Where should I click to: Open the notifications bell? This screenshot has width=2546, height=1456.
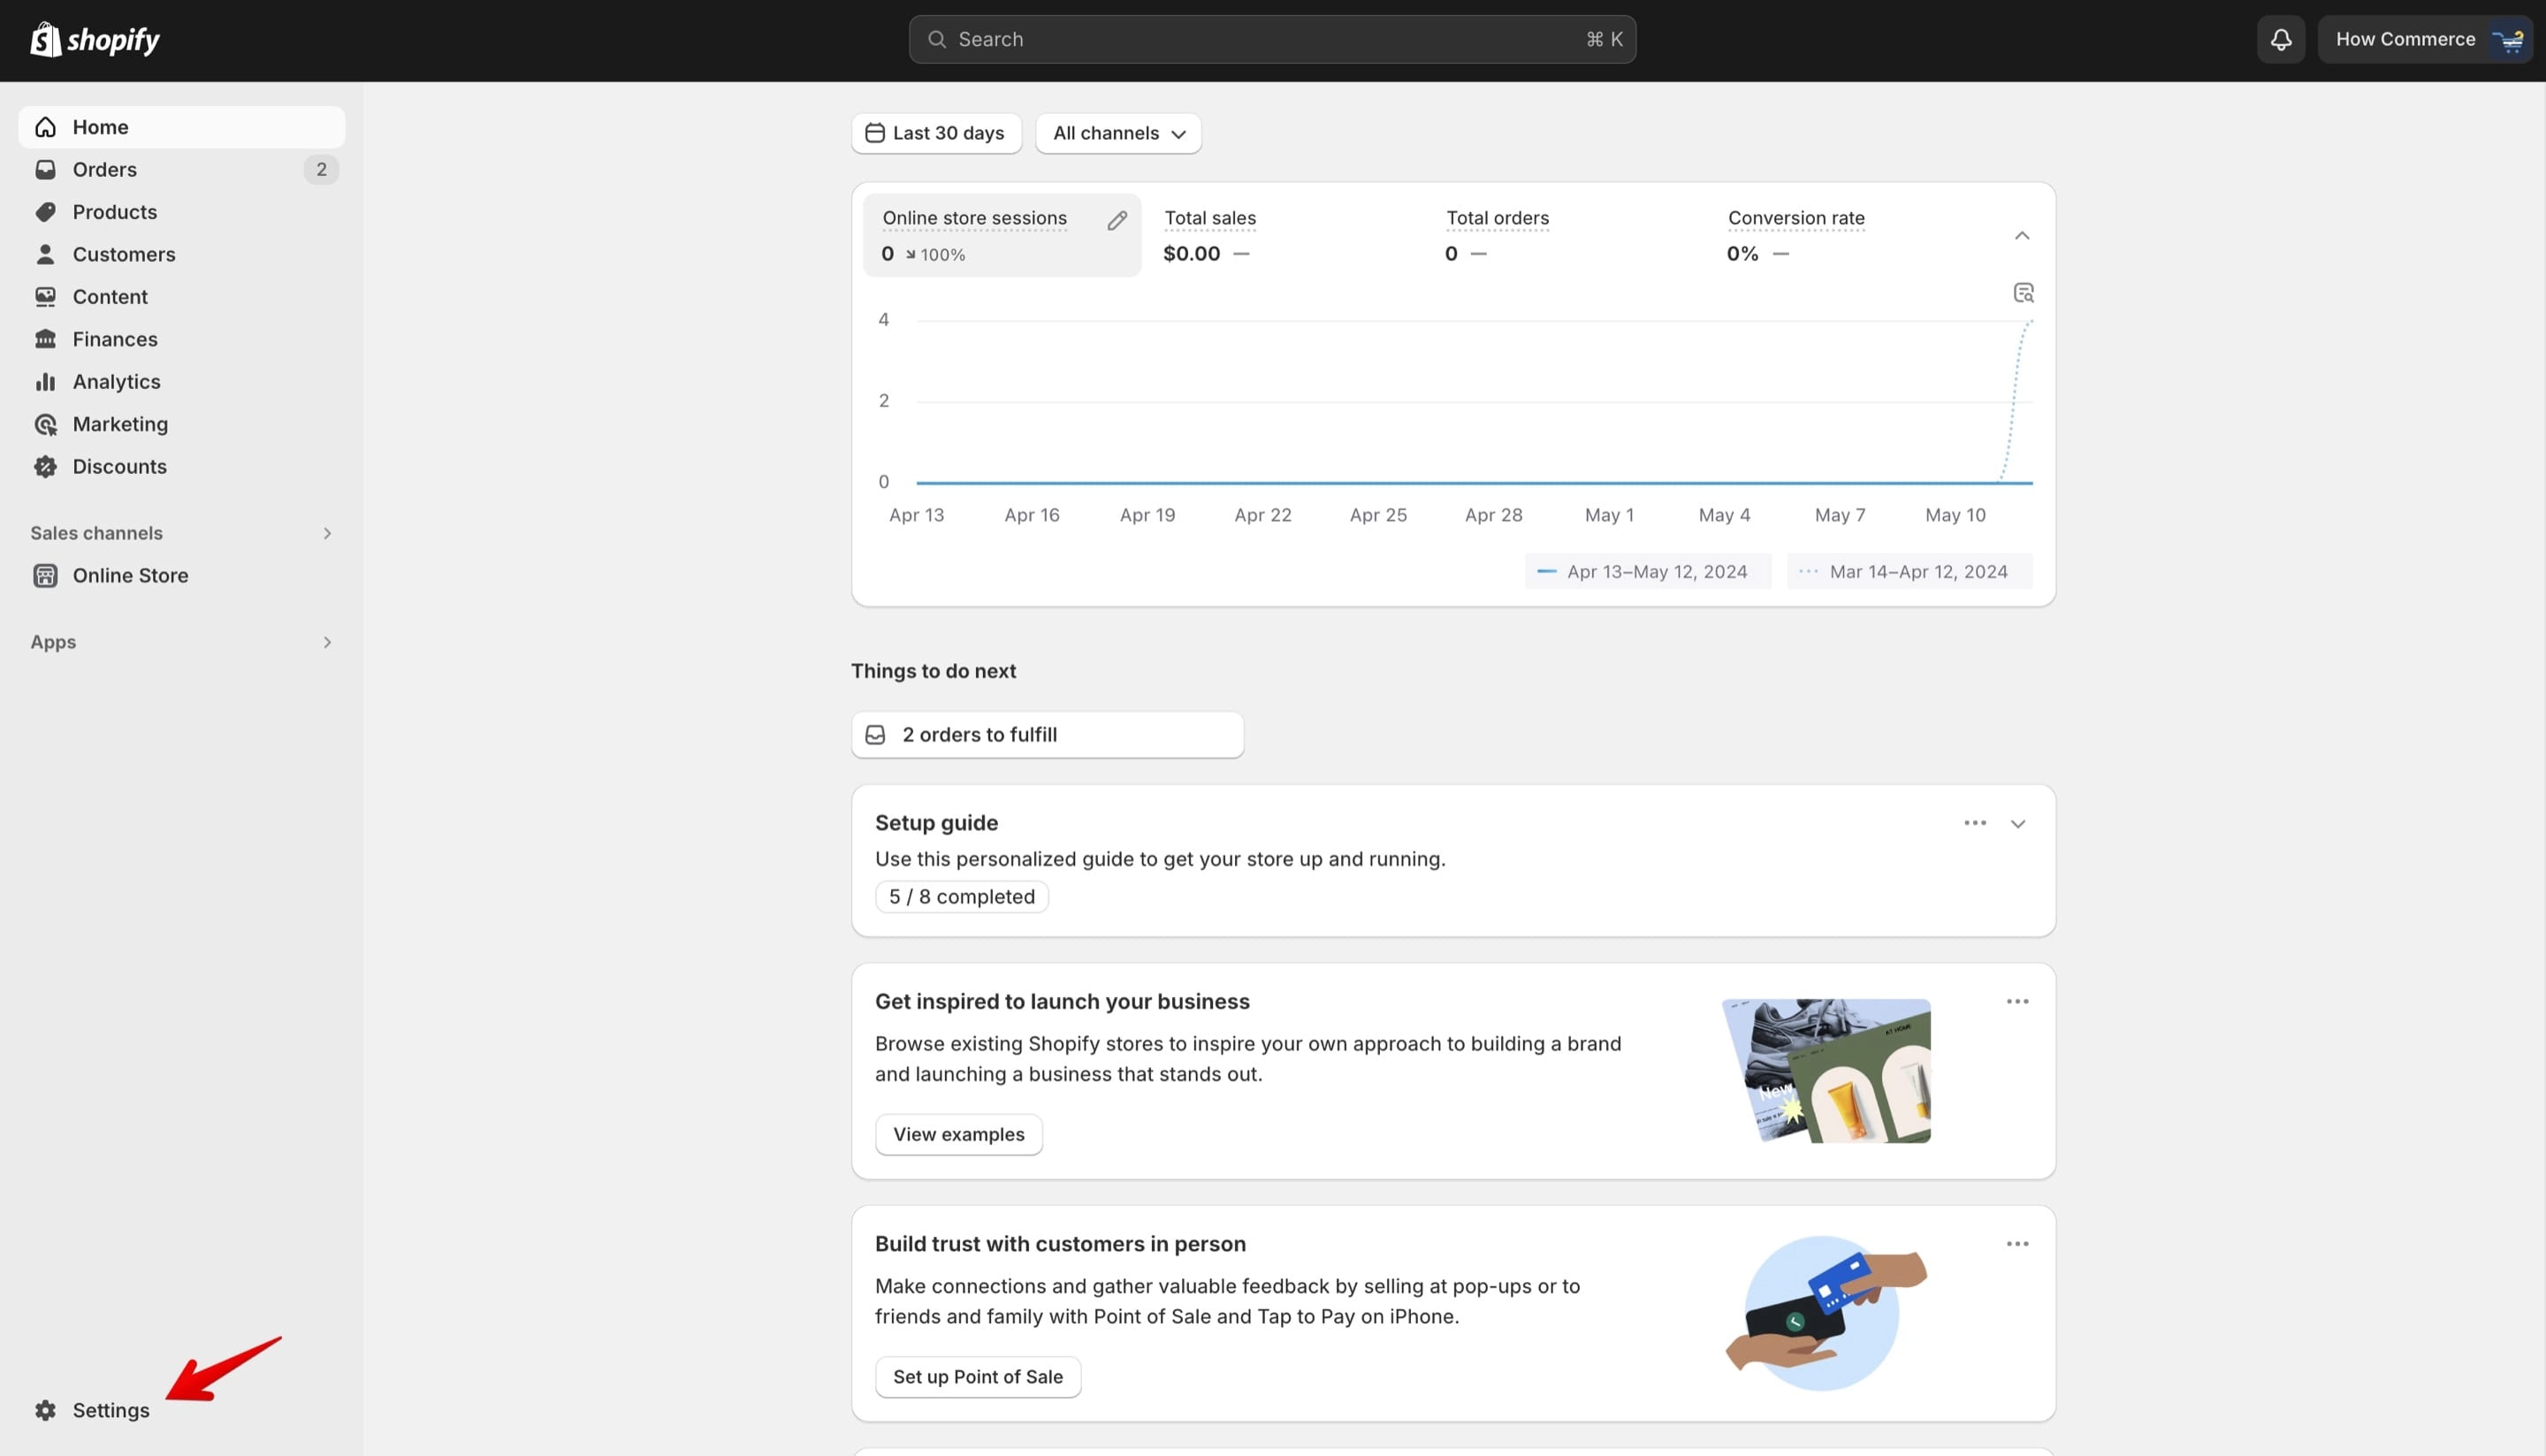2280,39
